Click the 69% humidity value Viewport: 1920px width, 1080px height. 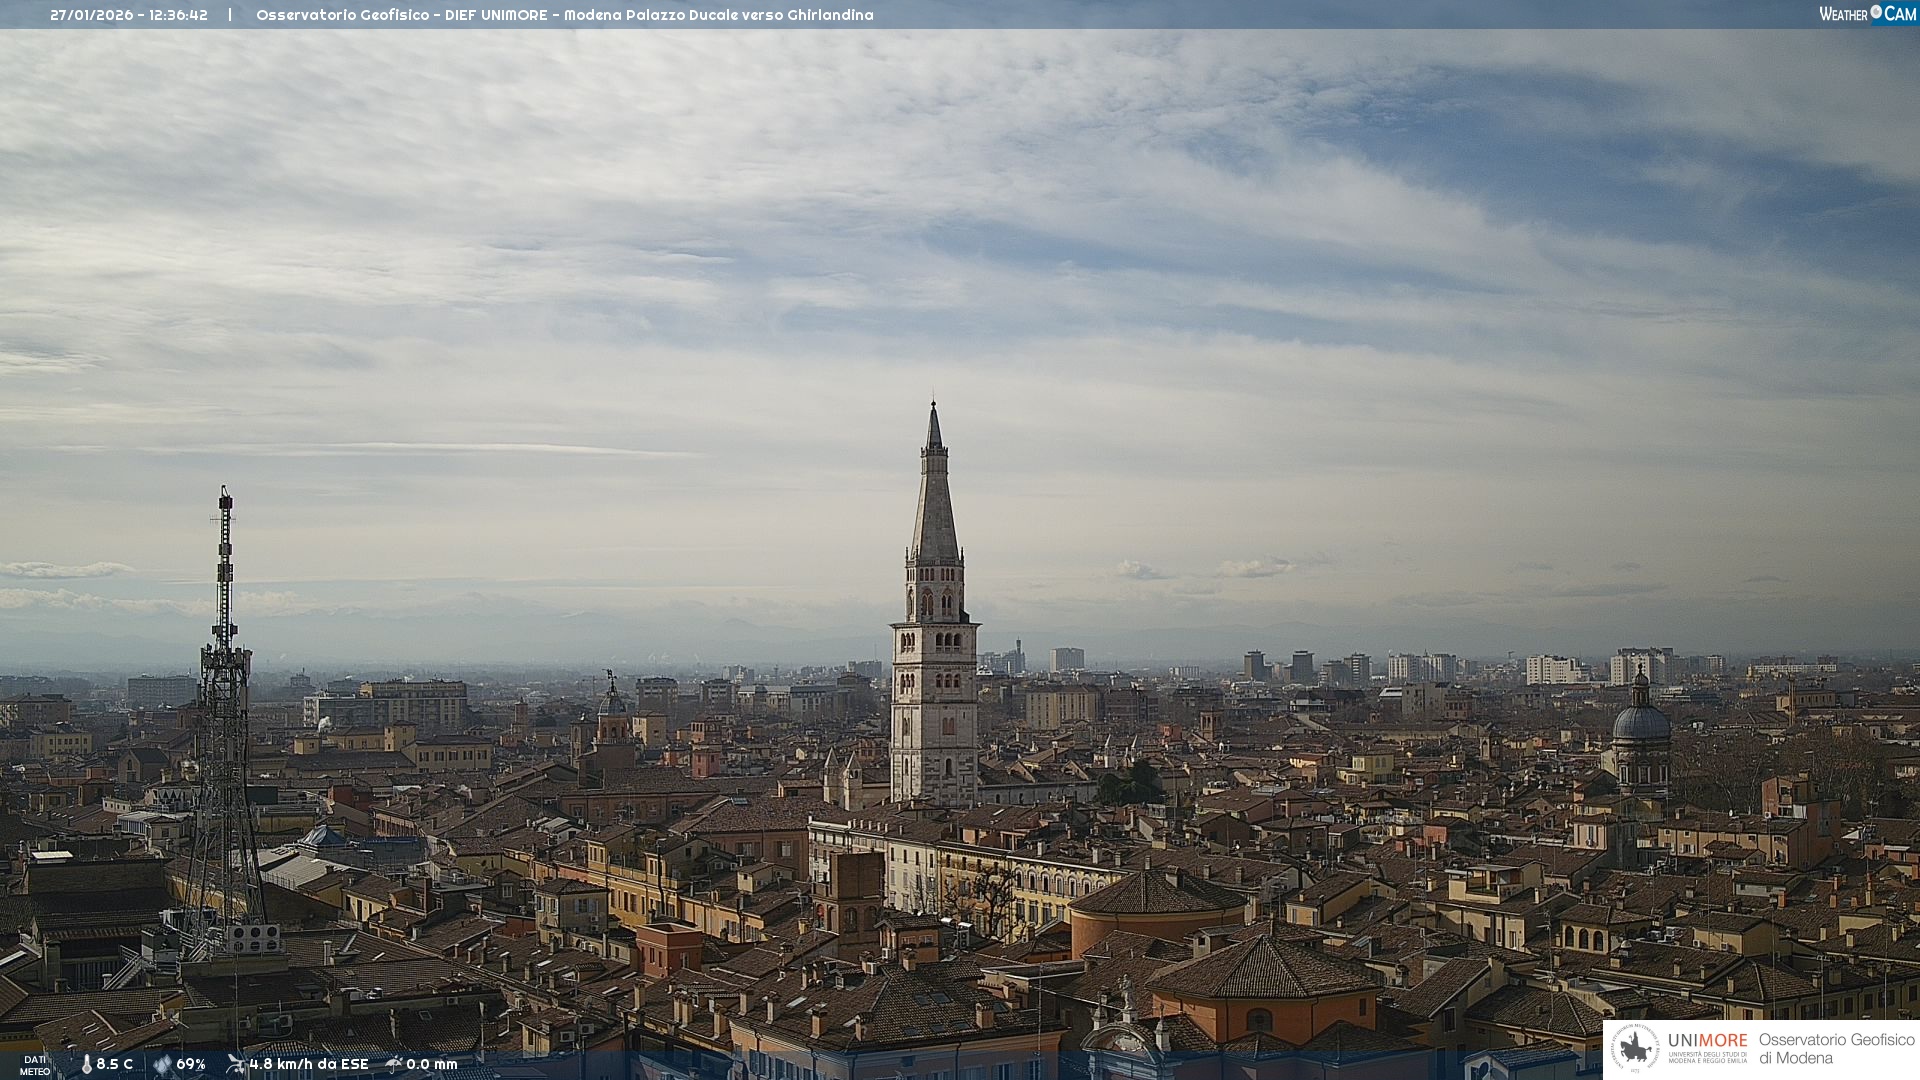click(191, 1064)
